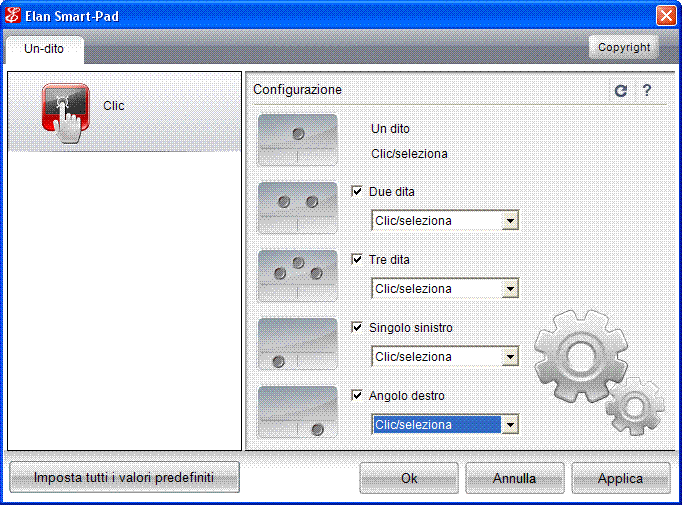Open the Tre dita action dropdown

(445, 288)
